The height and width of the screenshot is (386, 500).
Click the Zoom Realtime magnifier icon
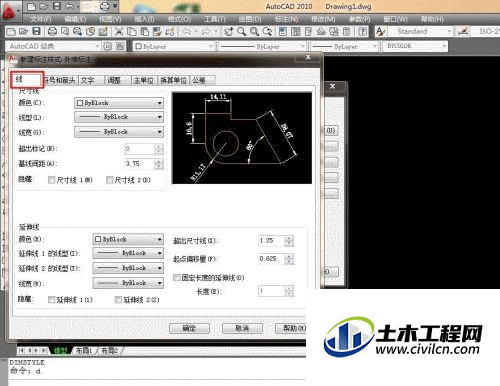pos(241,32)
